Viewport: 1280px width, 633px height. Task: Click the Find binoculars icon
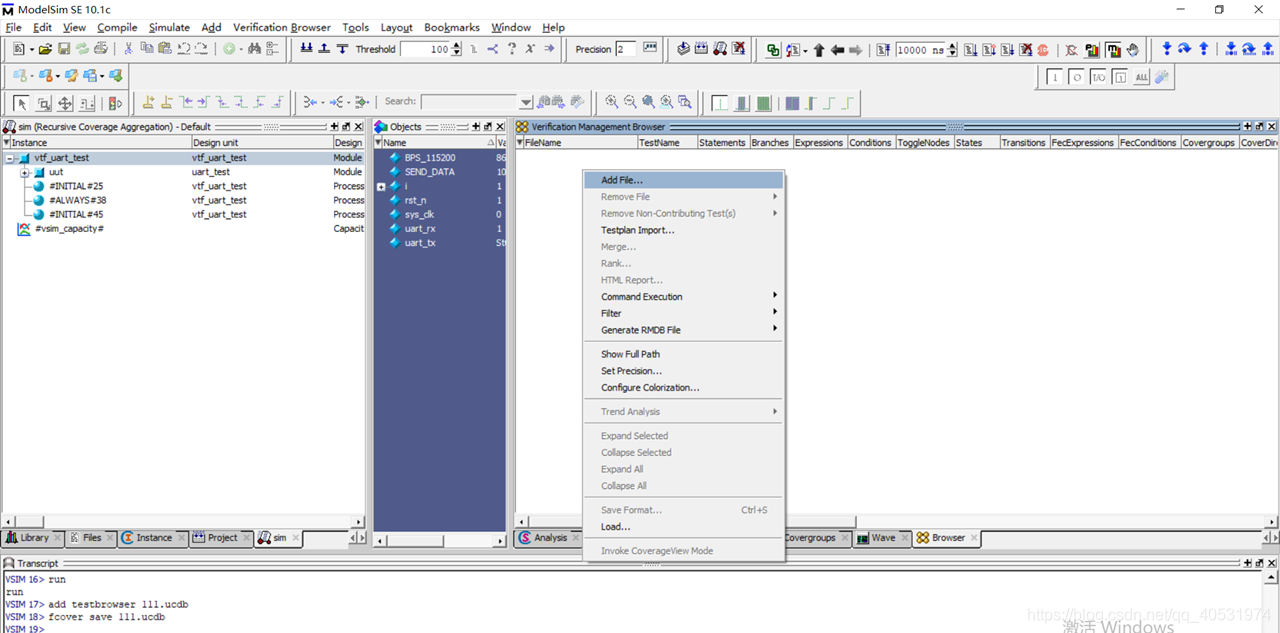(254, 49)
